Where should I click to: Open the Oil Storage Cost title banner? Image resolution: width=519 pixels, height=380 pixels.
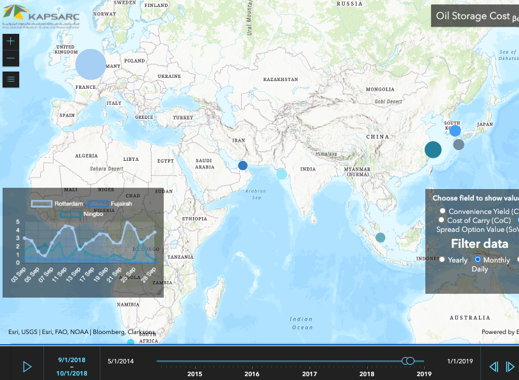[x=475, y=16]
